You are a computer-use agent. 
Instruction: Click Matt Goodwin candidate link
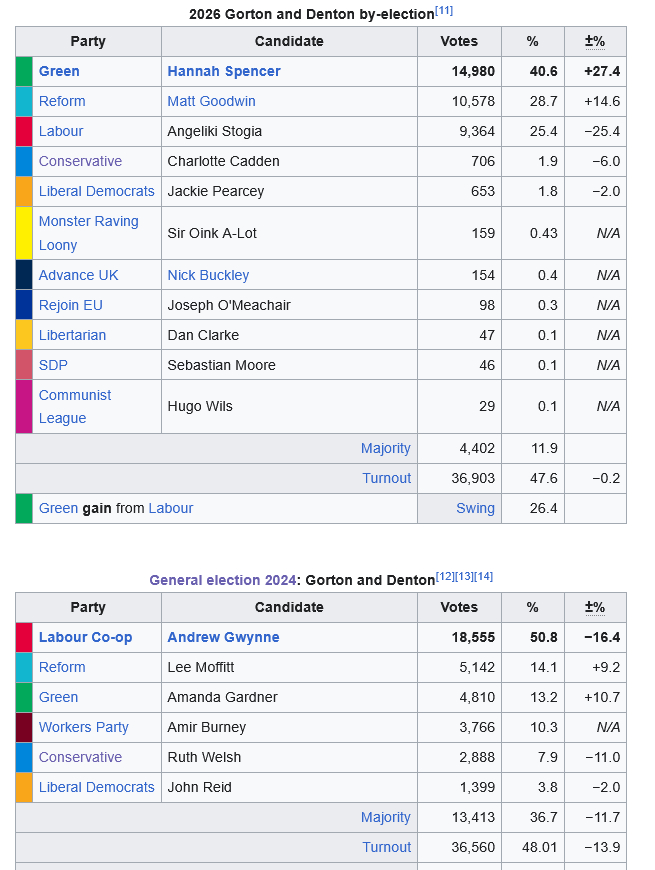tap(211, 101)
